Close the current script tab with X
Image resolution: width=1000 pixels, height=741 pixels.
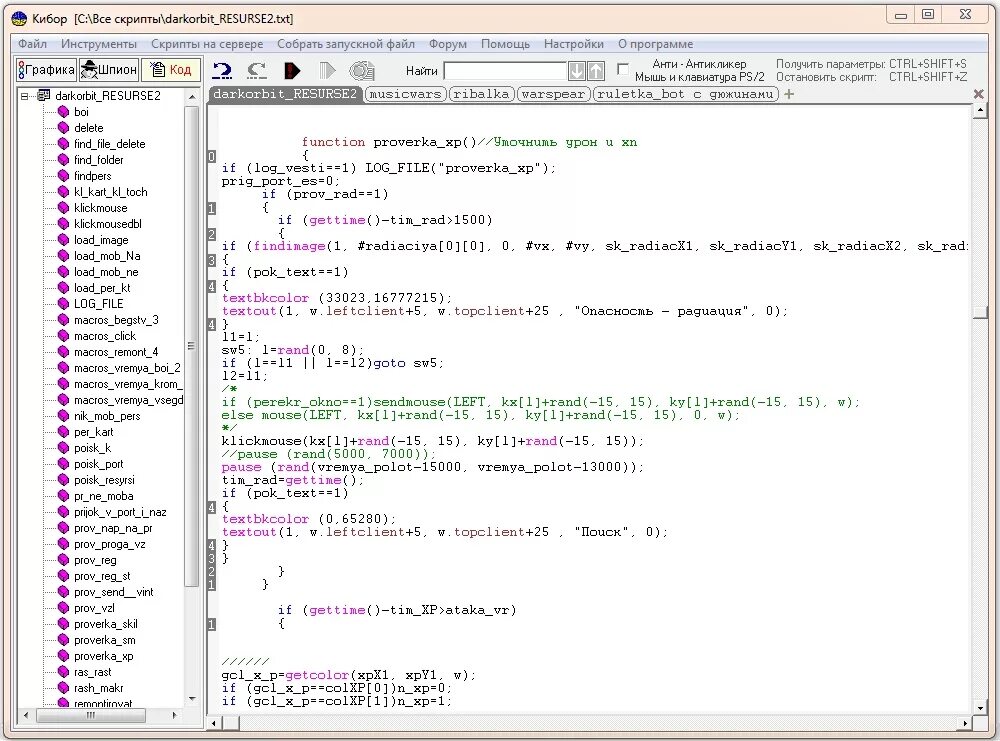[978, 94]
